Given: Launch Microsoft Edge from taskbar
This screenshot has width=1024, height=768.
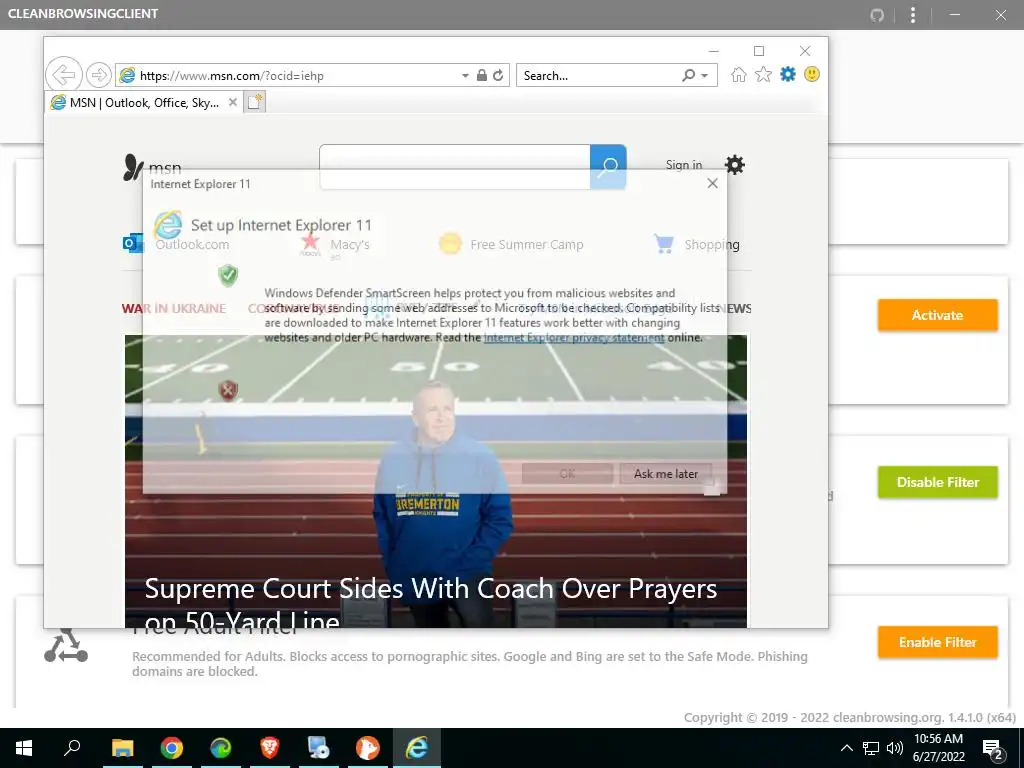Looking at the screenshot, I should (x=220, y=748).
